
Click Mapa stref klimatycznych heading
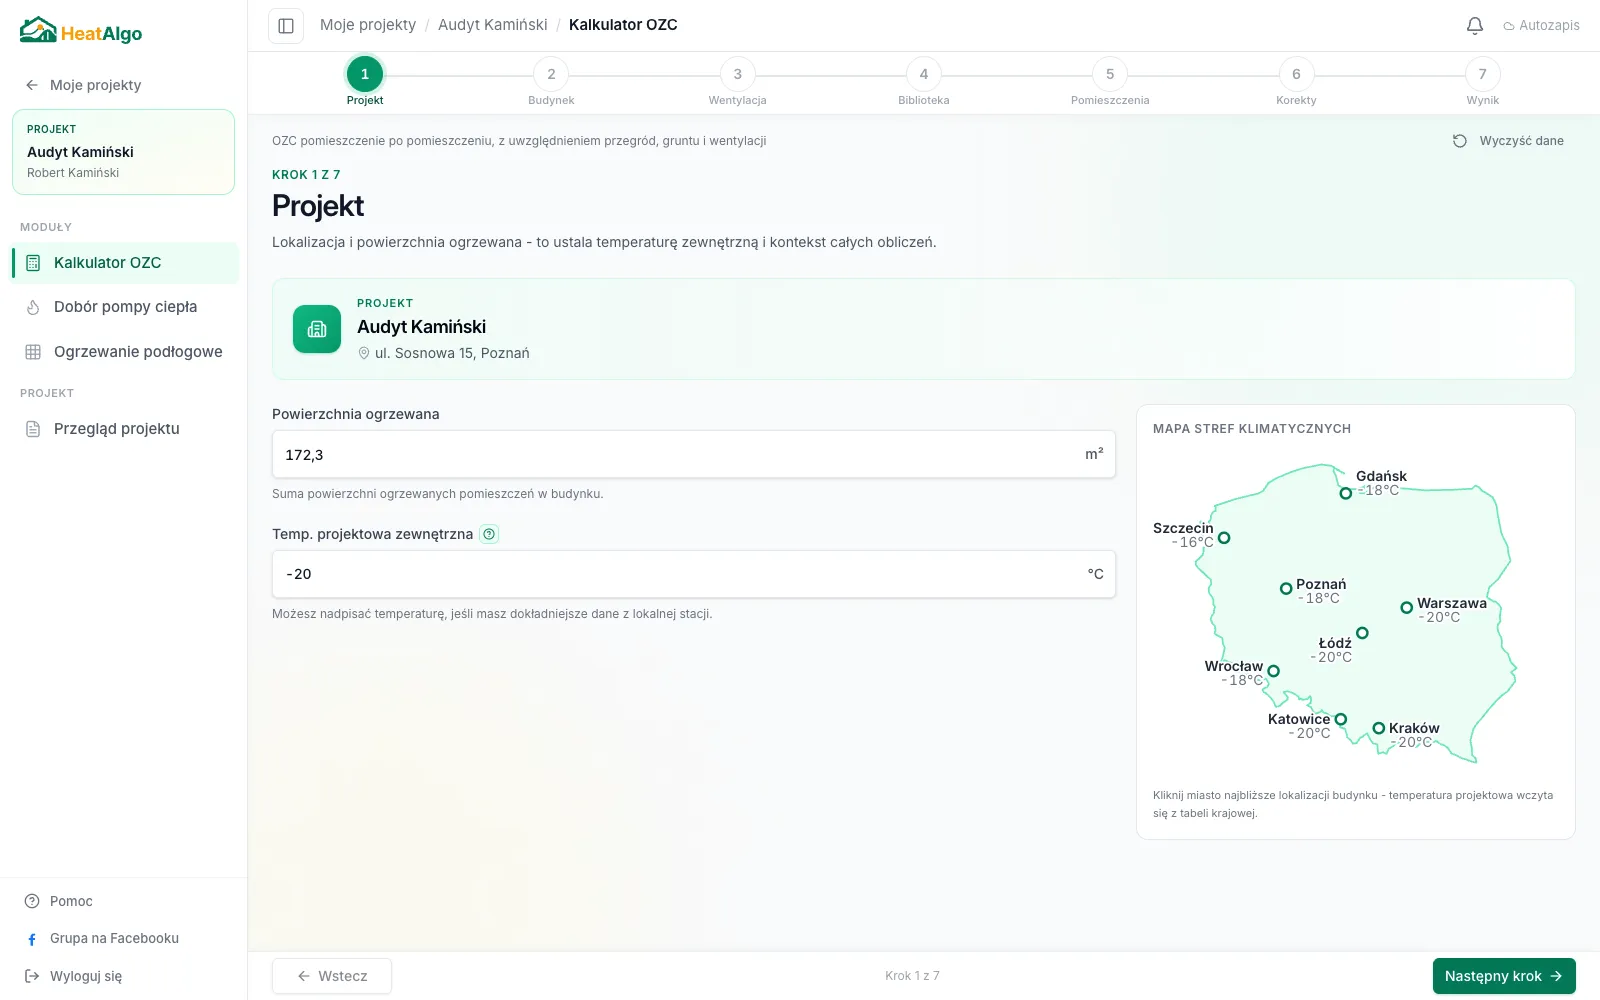[x=1252, y=429]
